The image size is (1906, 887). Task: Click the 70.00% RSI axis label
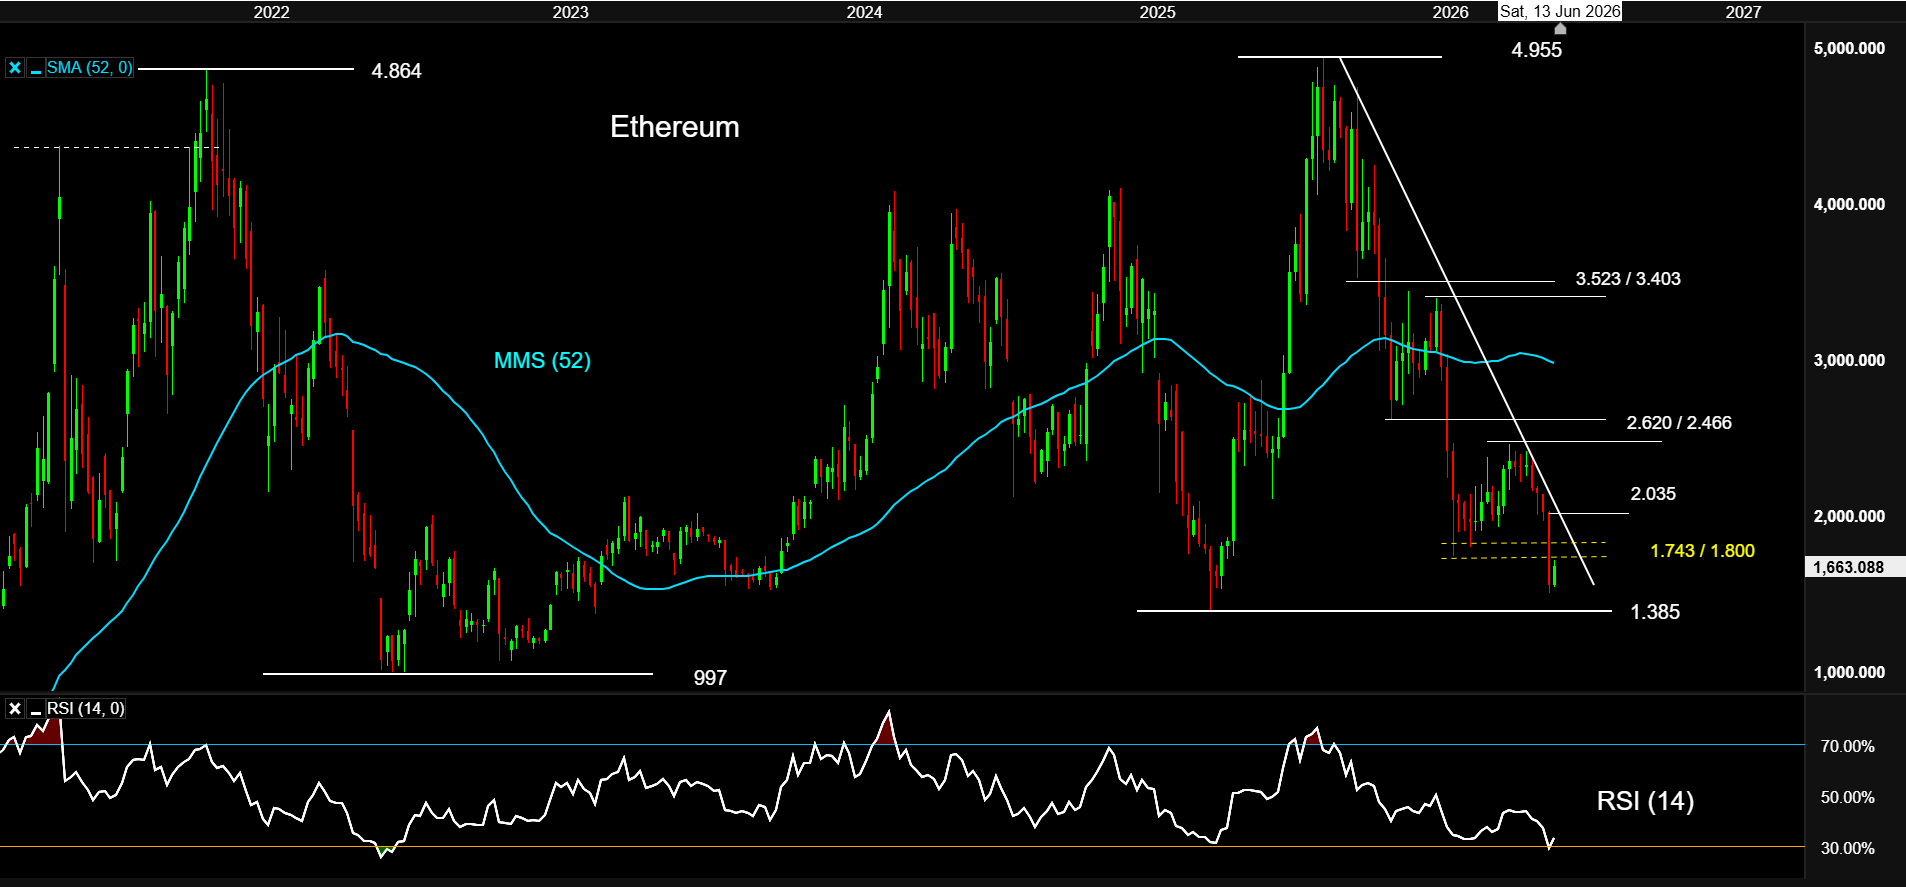coord(1847,746)
